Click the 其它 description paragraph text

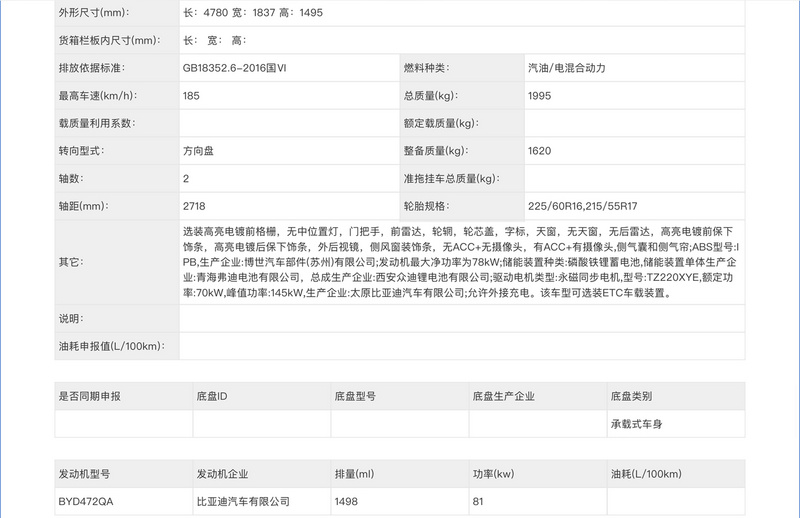coord(461,262)
